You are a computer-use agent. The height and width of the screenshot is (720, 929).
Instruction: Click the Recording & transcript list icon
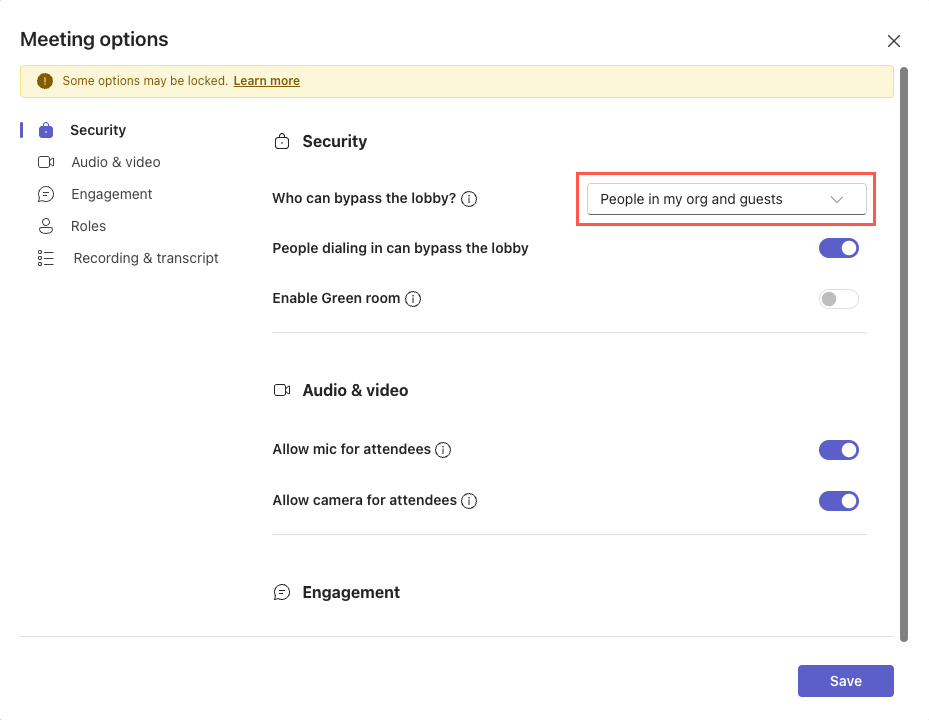point(46,258)
